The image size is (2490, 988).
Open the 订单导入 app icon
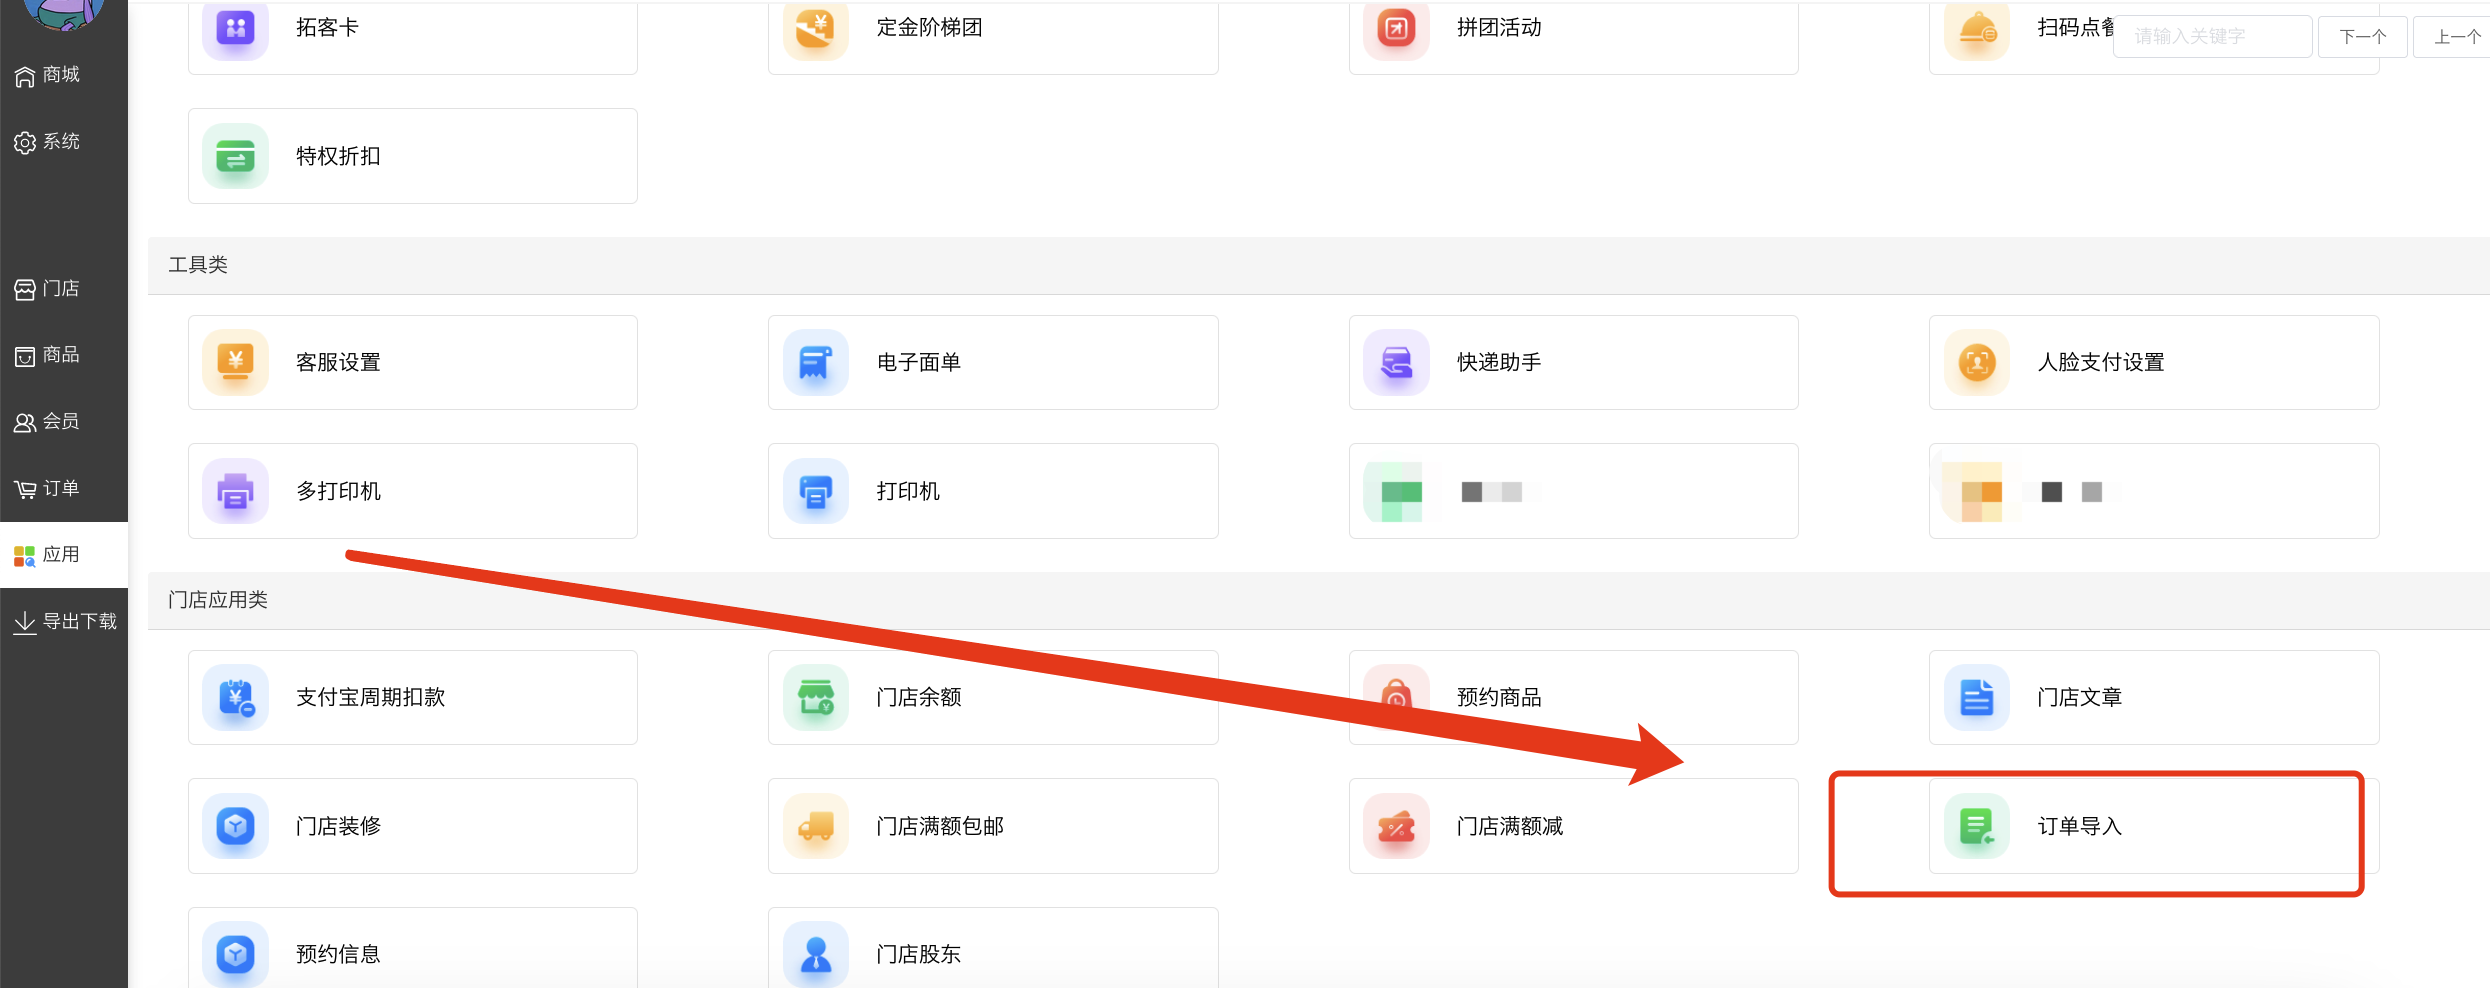tap(1976, 826)
